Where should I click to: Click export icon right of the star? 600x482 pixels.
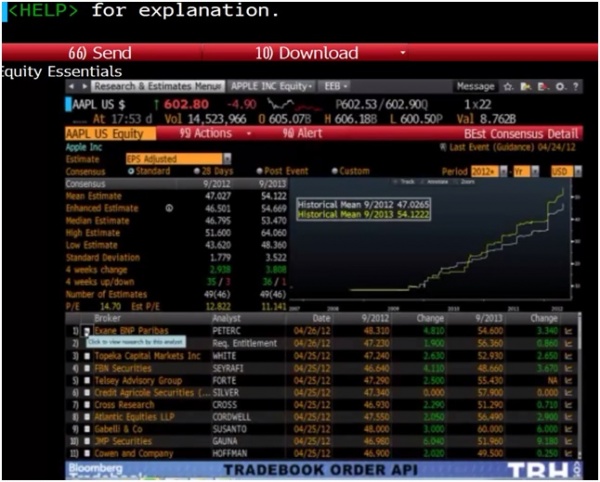click(526, 87)
